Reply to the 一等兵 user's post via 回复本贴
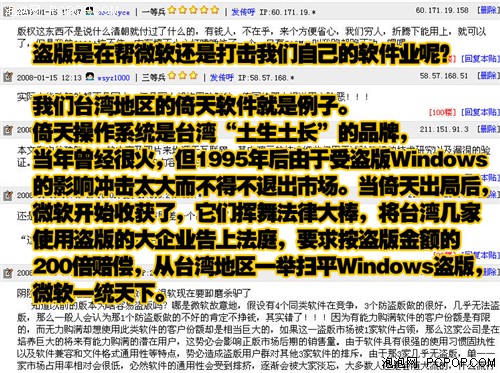Viewport: 500px width, 373px height. 480,59
